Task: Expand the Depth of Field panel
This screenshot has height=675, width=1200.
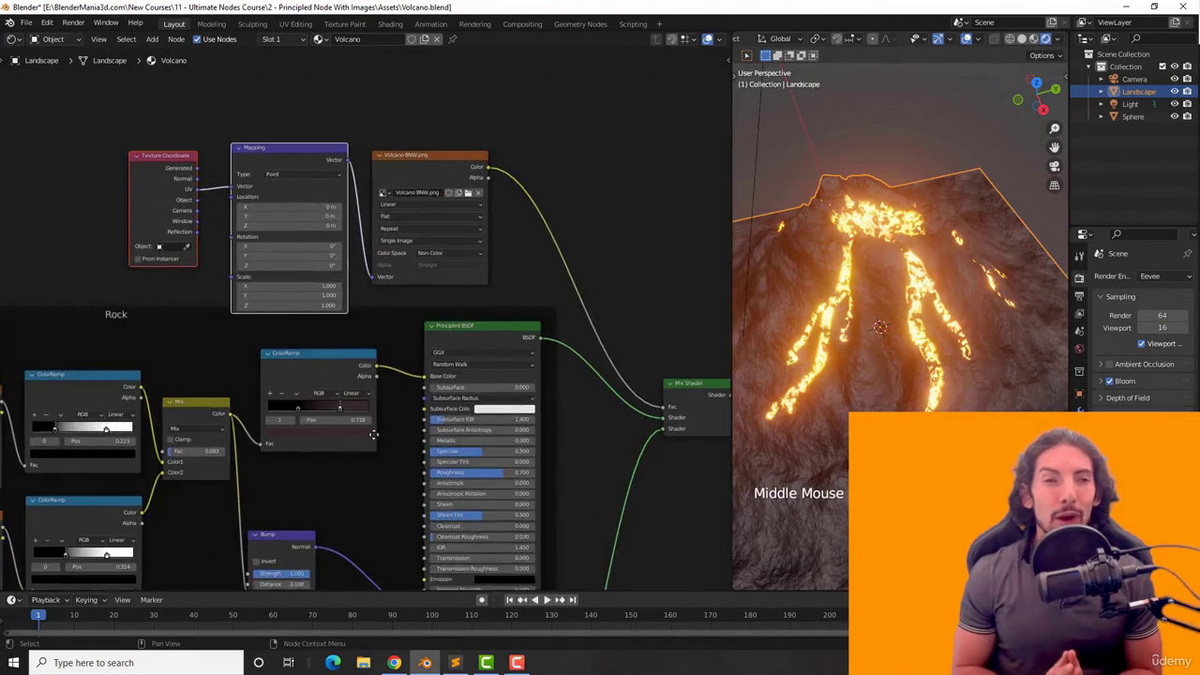Action: click(x=1101, y=398)
